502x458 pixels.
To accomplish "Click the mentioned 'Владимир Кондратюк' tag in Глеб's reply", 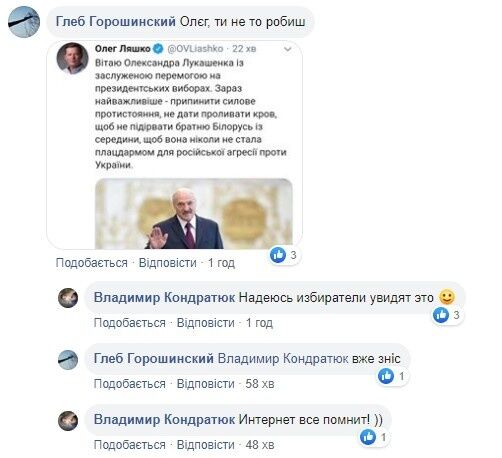I will pos(283,359).
